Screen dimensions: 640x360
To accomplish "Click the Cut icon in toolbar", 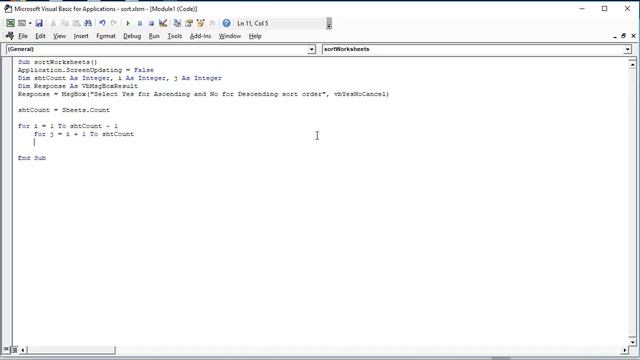I will tap(53, 23).
